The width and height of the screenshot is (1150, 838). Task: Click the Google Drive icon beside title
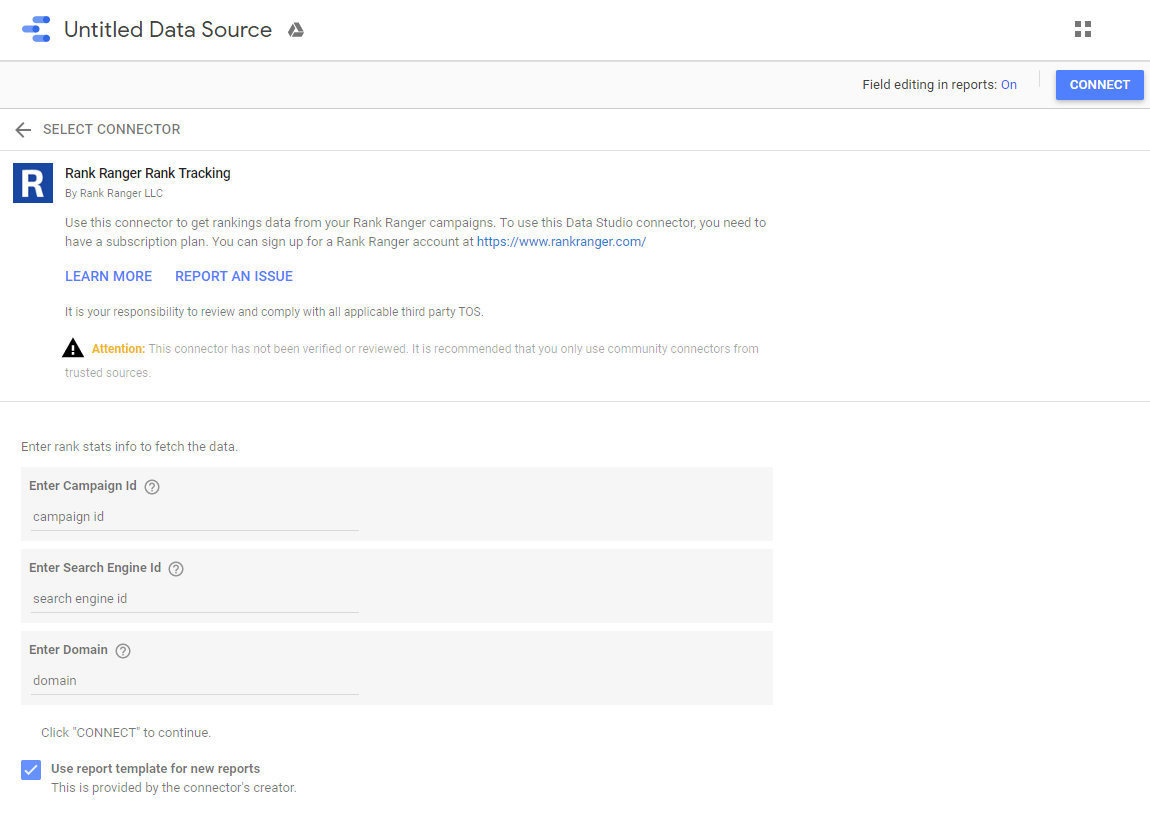(296, 30)
